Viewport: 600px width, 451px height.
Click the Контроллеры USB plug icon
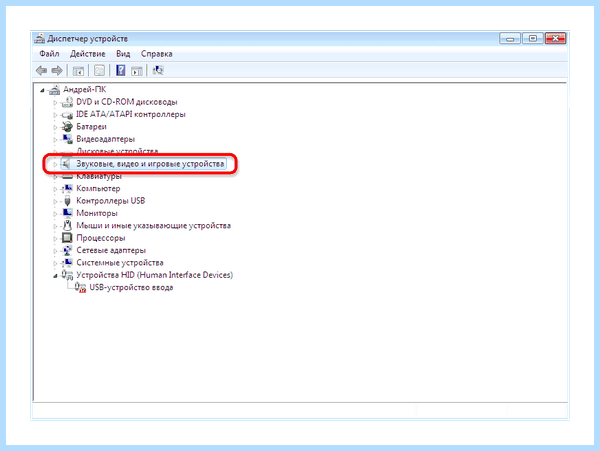point(67,200)
